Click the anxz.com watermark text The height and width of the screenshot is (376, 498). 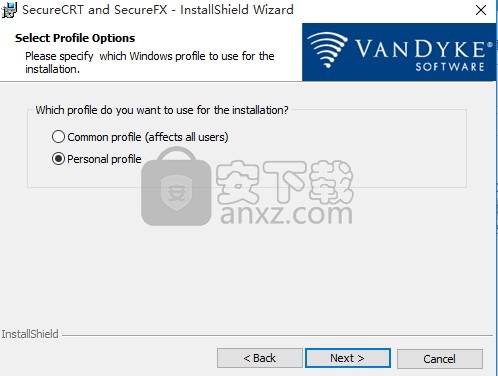286,214
